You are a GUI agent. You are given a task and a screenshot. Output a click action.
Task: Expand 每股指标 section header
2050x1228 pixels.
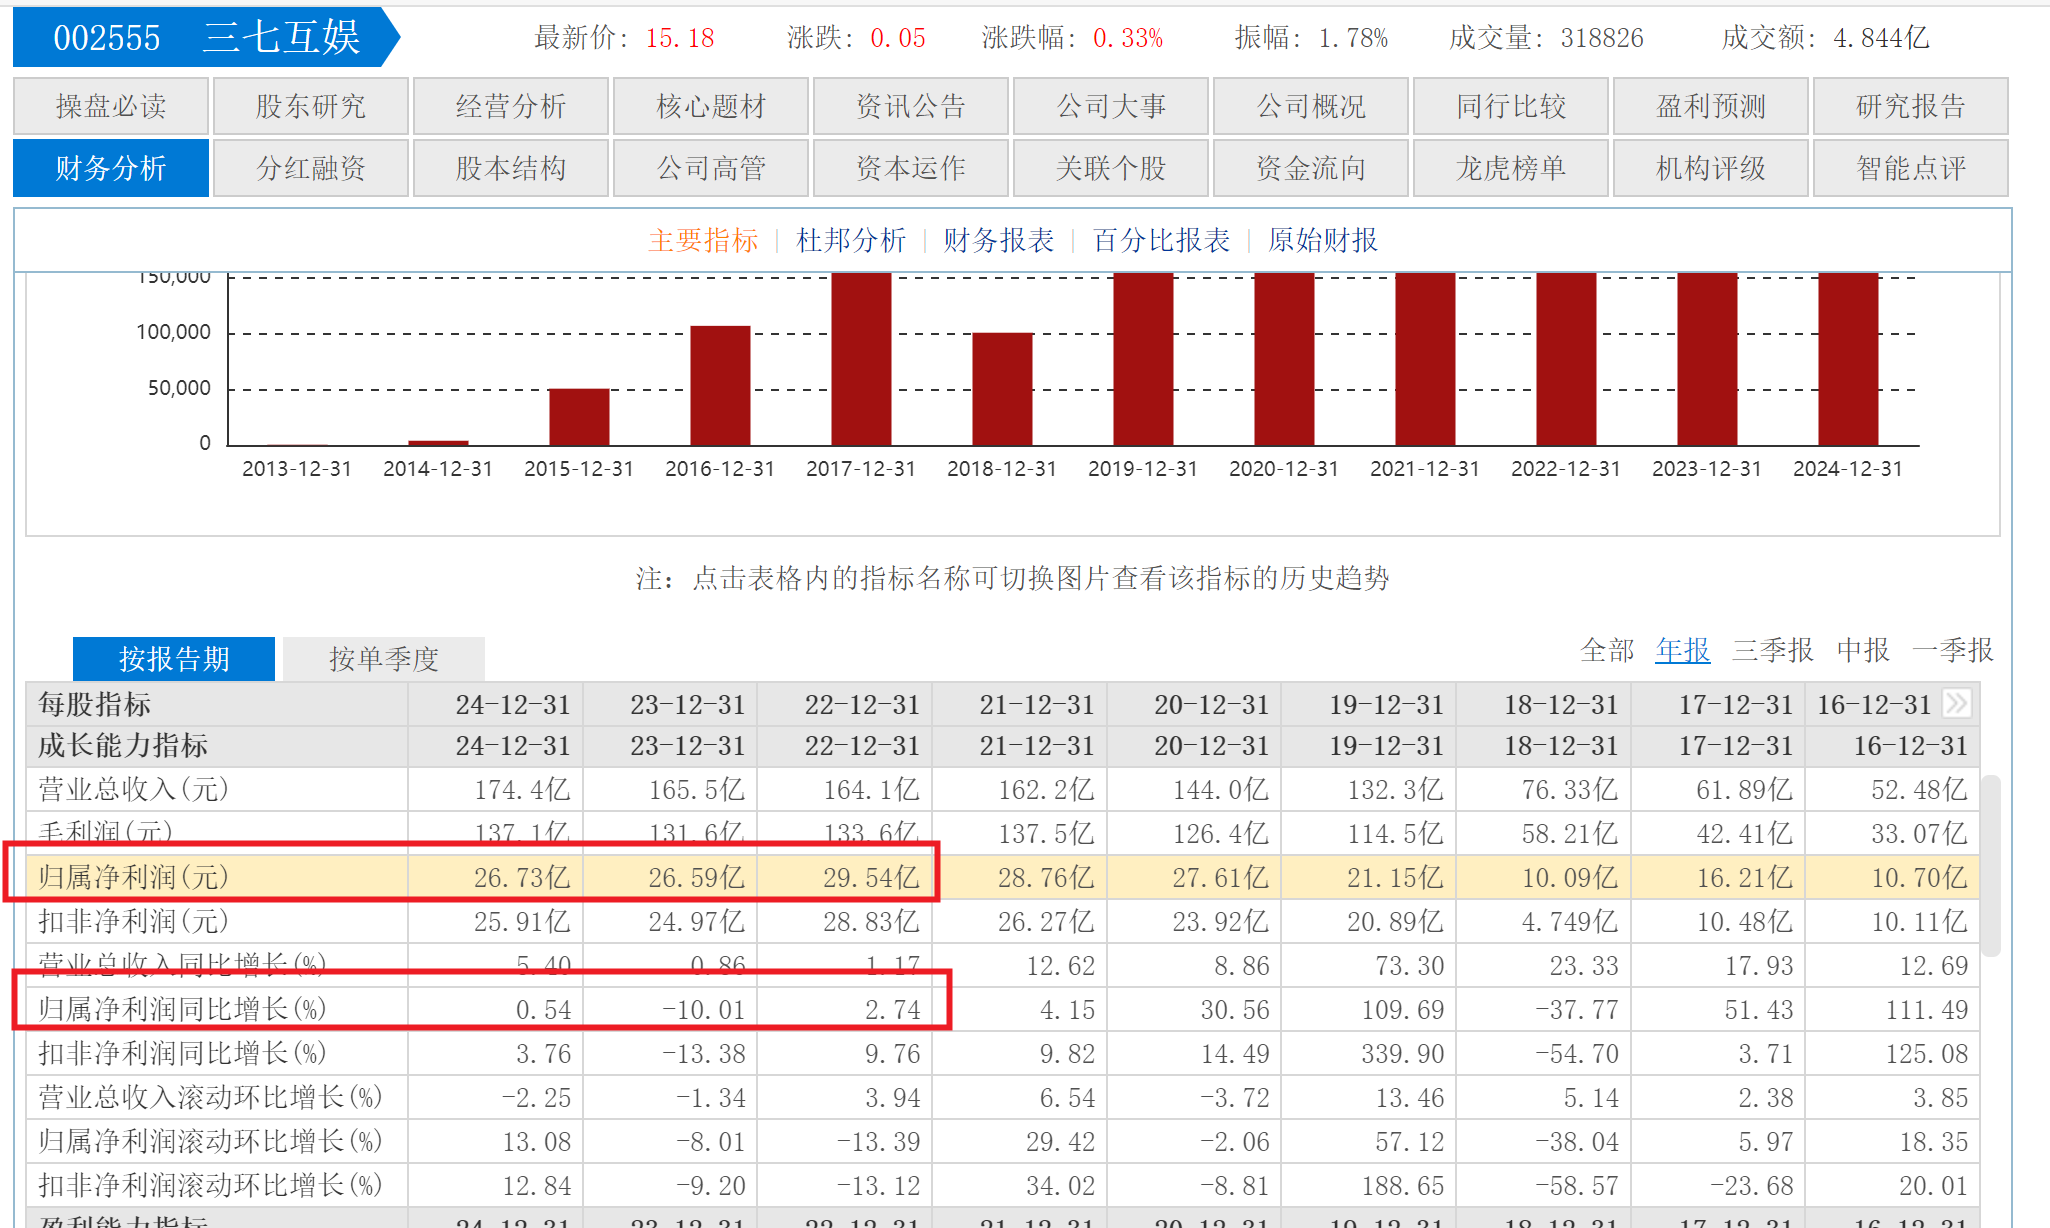(x=95, y=705)
